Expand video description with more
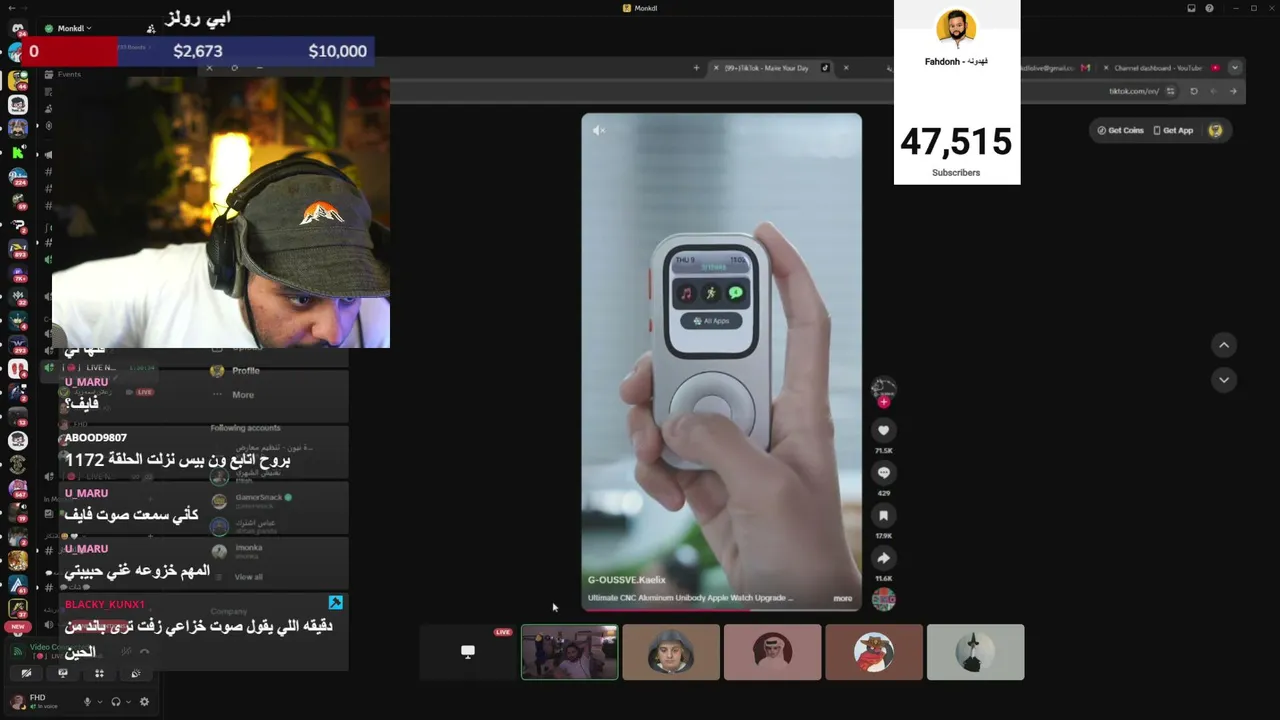1280x720 pixels. (843, 598)
